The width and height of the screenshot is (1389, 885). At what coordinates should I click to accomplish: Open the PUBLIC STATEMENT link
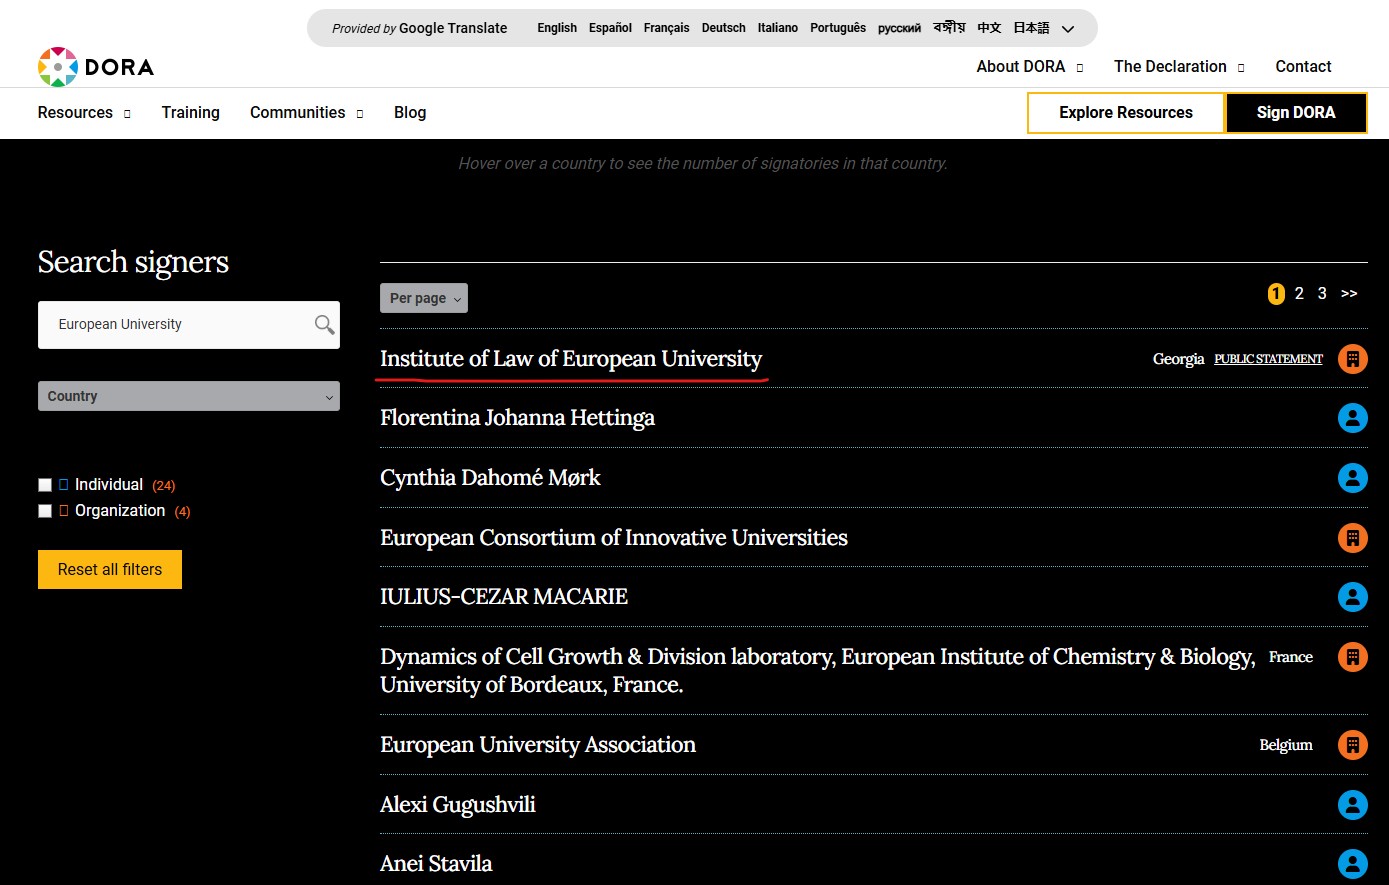[x=1268, y=359]
